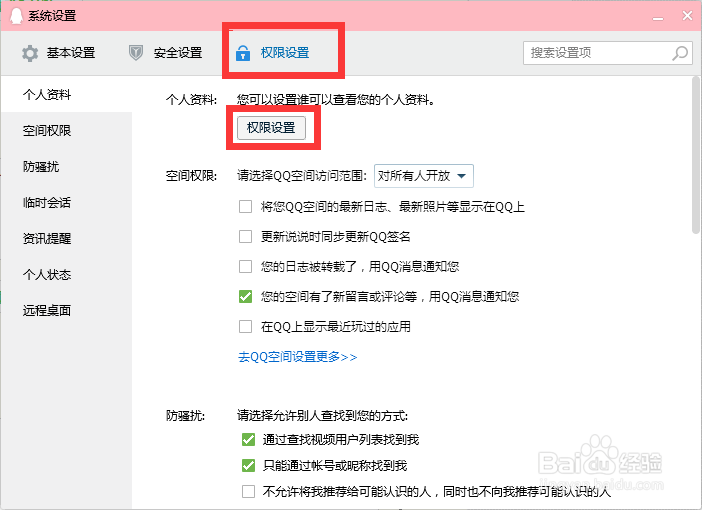Click the magnifier search icon

point(680,53)
